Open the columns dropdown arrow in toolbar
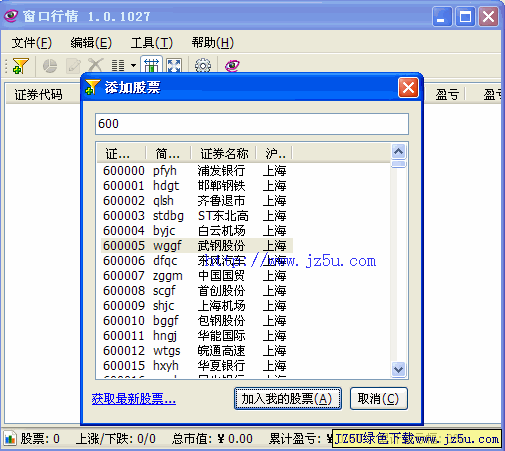This screenshot has height=451, width=505. tap(133, 66)
